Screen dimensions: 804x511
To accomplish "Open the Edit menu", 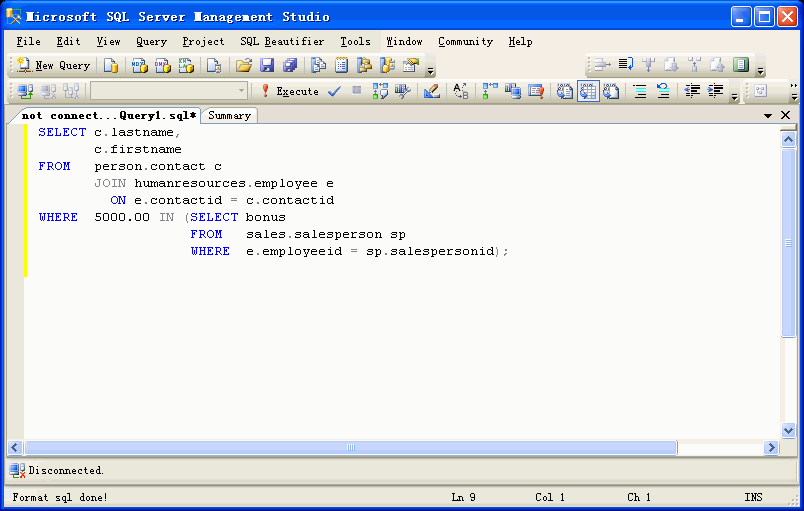I will 68,42.
